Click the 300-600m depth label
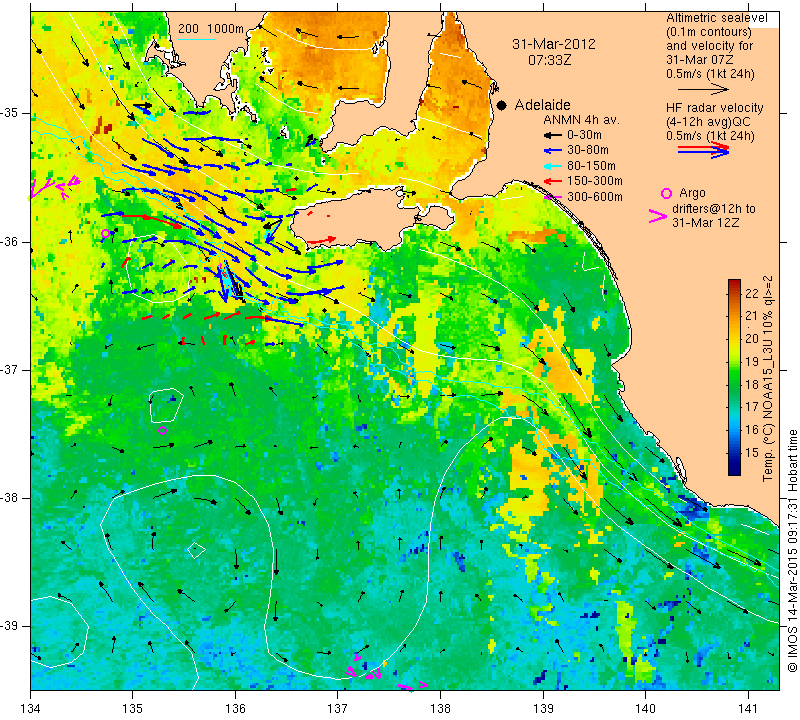 click(x=595, y=197)
